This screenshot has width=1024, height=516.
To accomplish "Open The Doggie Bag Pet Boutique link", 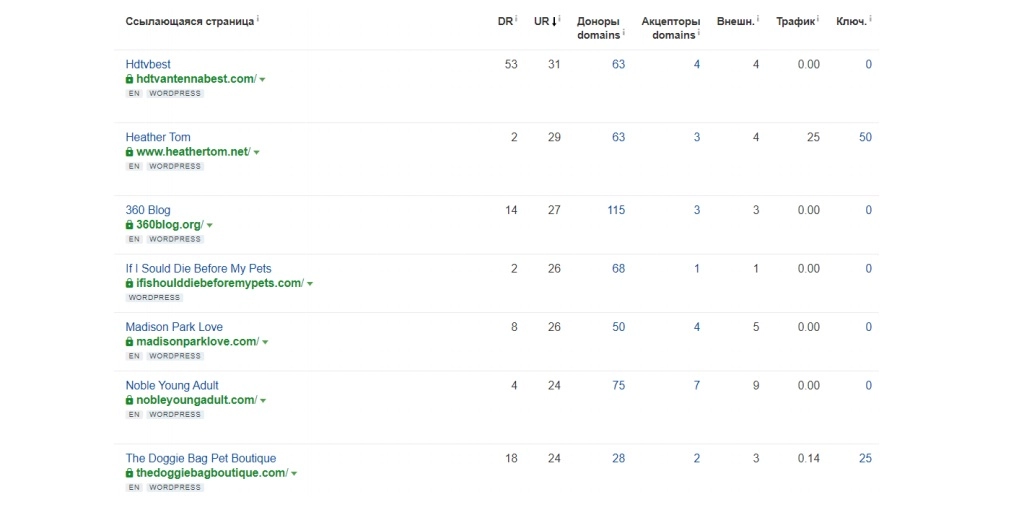I will [200, 458].
